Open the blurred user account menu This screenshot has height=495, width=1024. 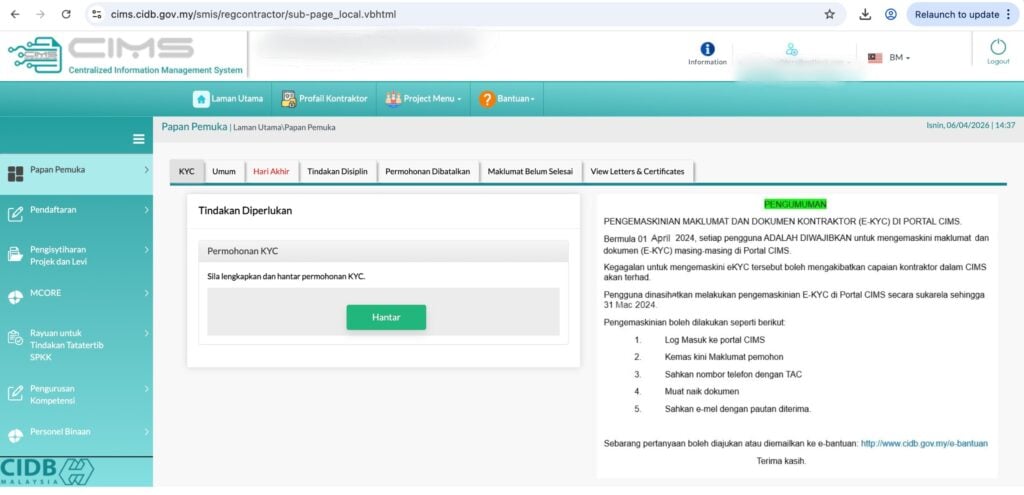[x=794, y=56]
